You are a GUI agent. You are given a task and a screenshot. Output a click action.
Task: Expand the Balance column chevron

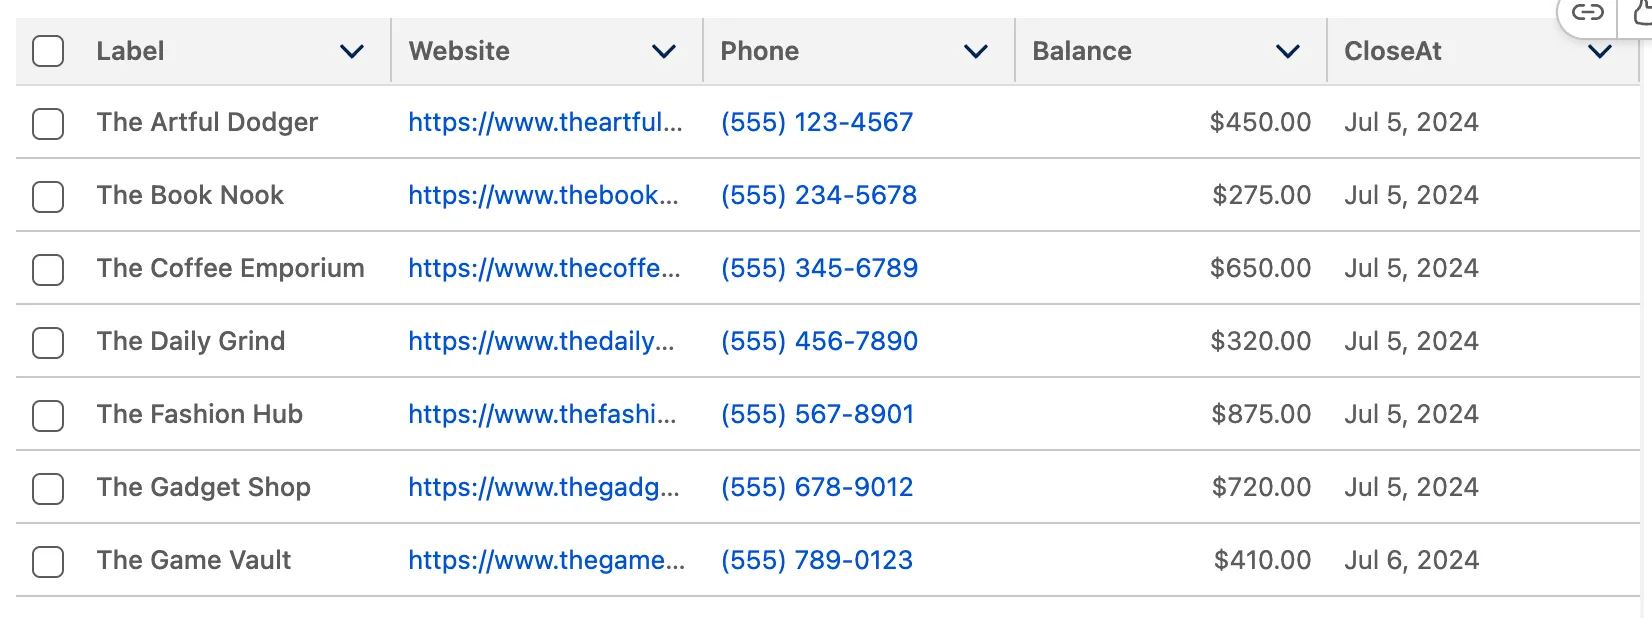pos(1288,51)
